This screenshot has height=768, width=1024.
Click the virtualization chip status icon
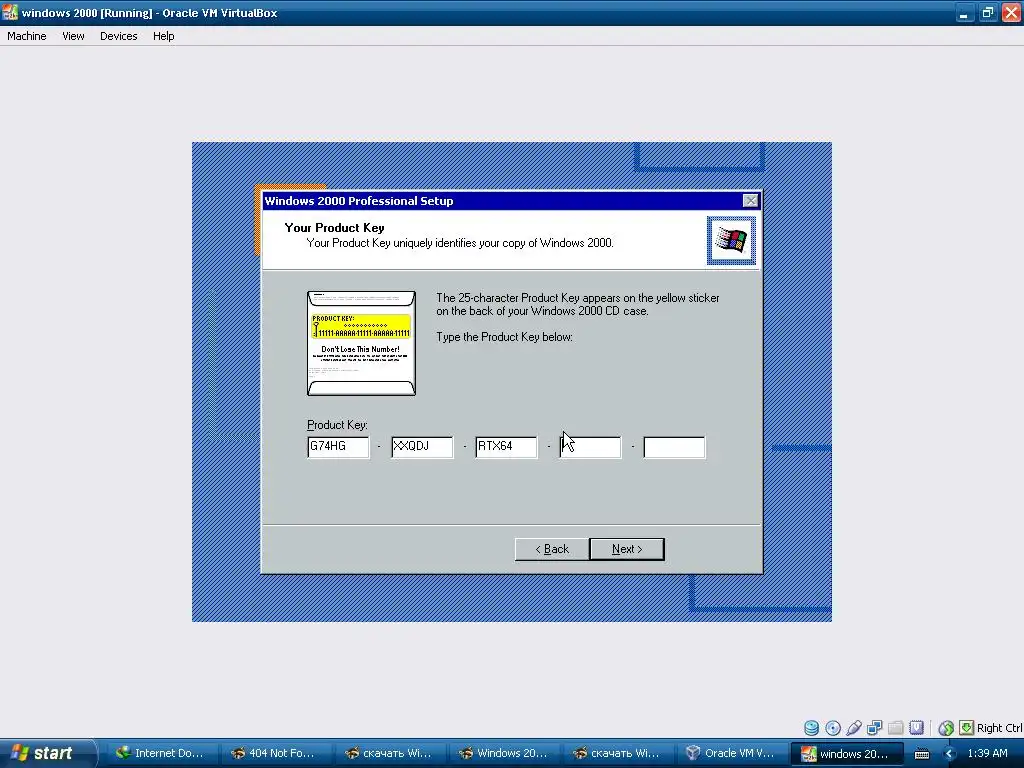(916, 728)
